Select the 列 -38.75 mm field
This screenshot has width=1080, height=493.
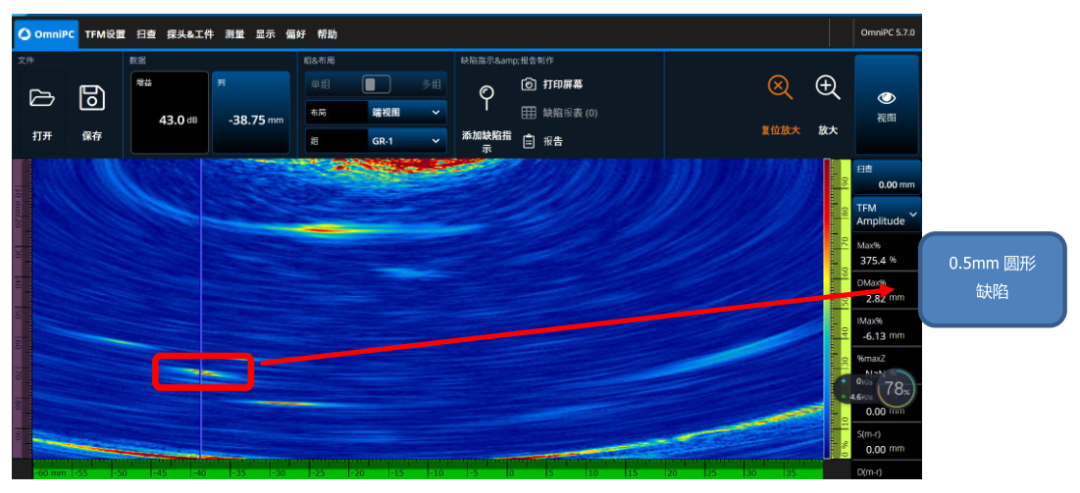coord(251,112)
